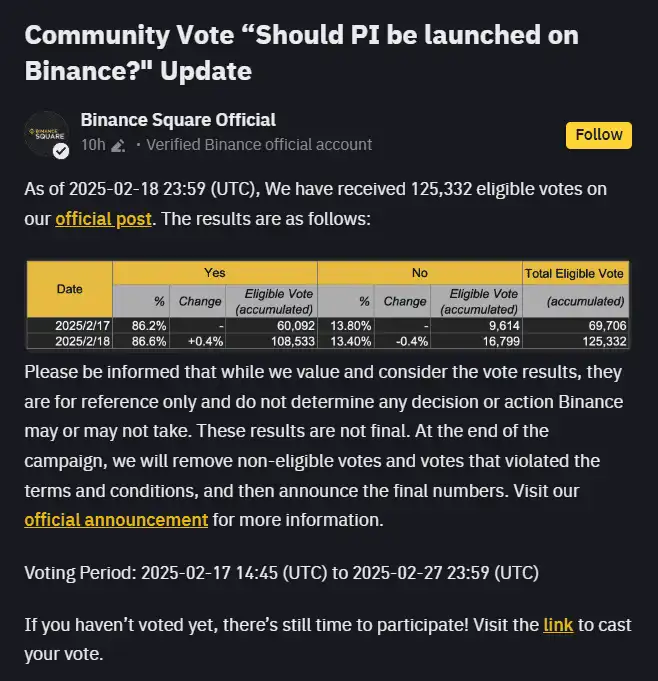Click the 'No' header in results table
Viewport: 658px width, 681px height.
pos(419,272)
